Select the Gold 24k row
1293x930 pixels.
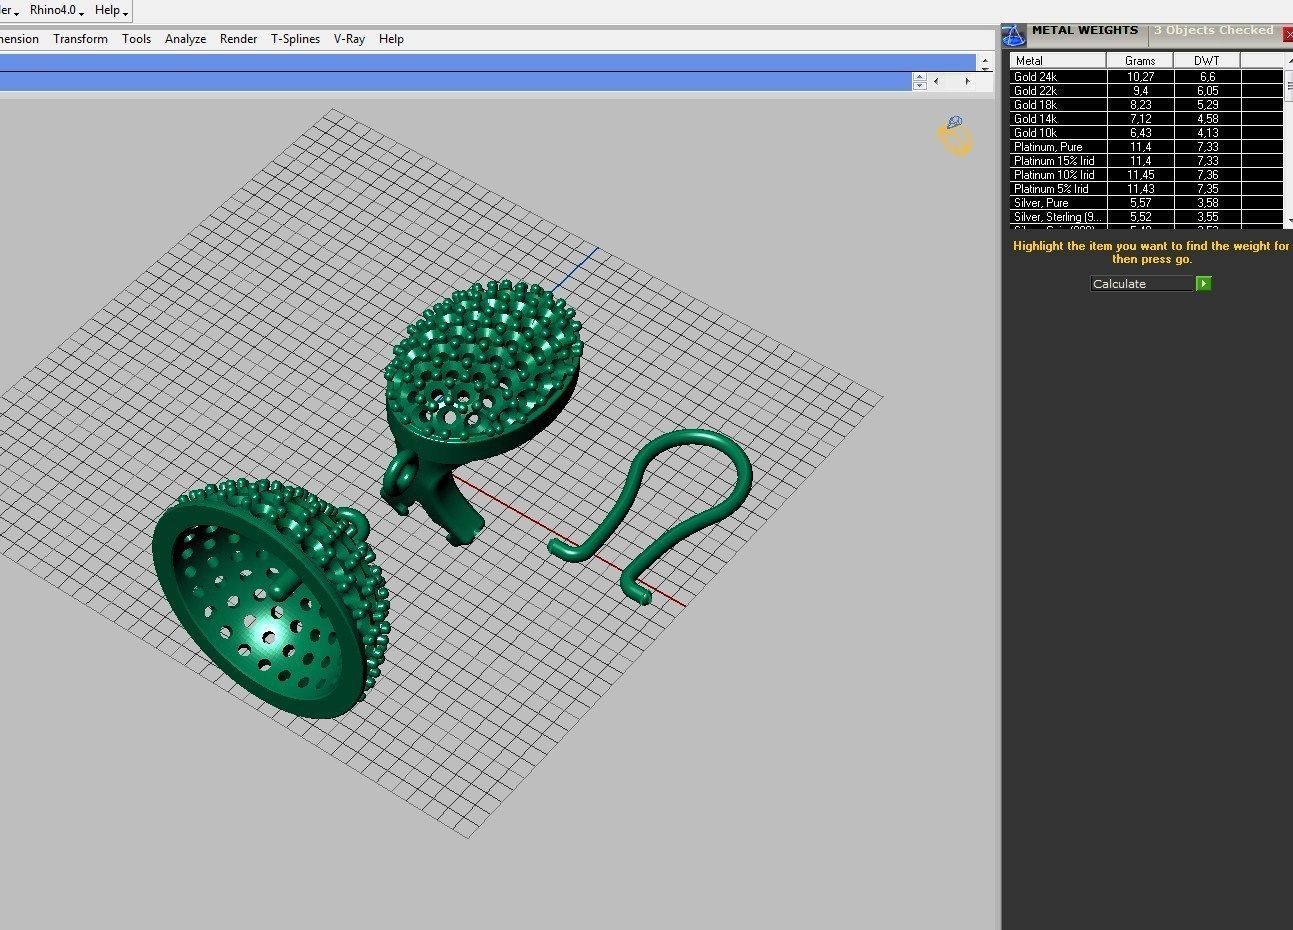[x=1146, y=77]
